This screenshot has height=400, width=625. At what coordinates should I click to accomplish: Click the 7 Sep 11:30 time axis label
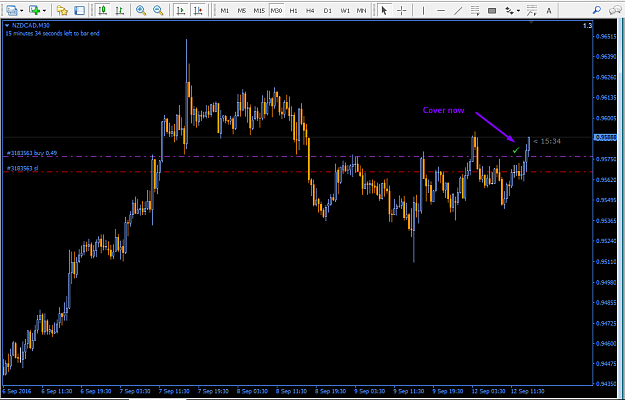coord(174,391)
